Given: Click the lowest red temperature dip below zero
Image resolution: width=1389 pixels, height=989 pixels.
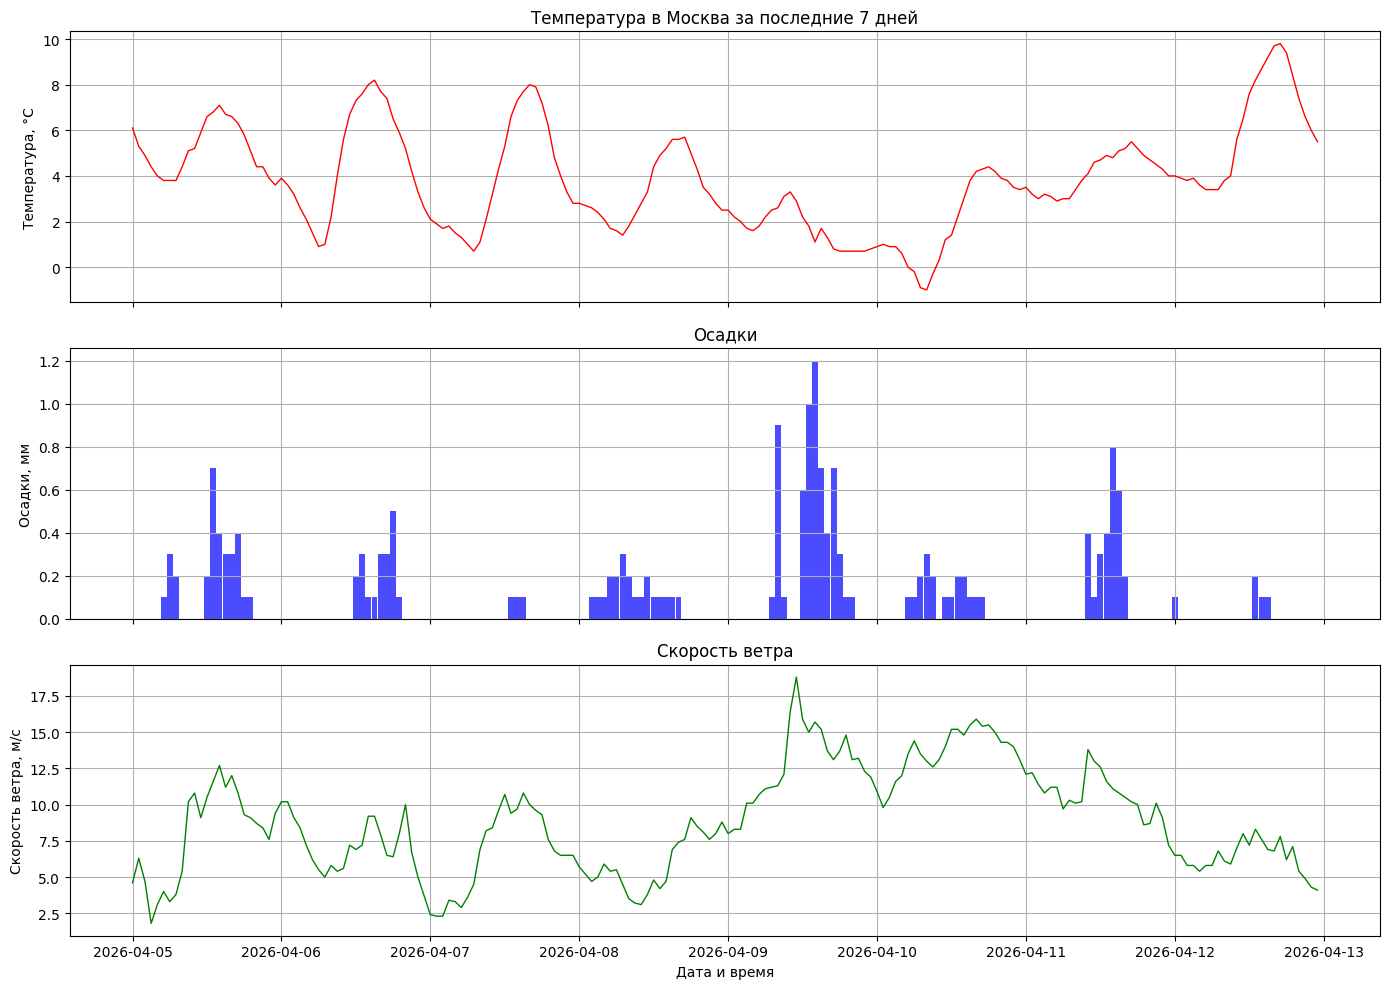Looking at the screenshot, I should tap(926, 289).
